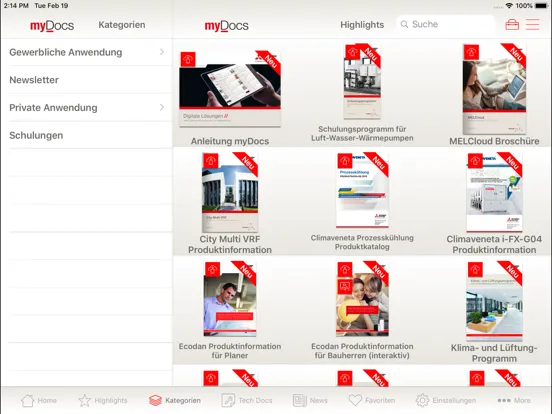Click the myDocs logo in main header
The width and height of the screenshot is (552, 414).
pyautogui.click(x=226, y=25)
